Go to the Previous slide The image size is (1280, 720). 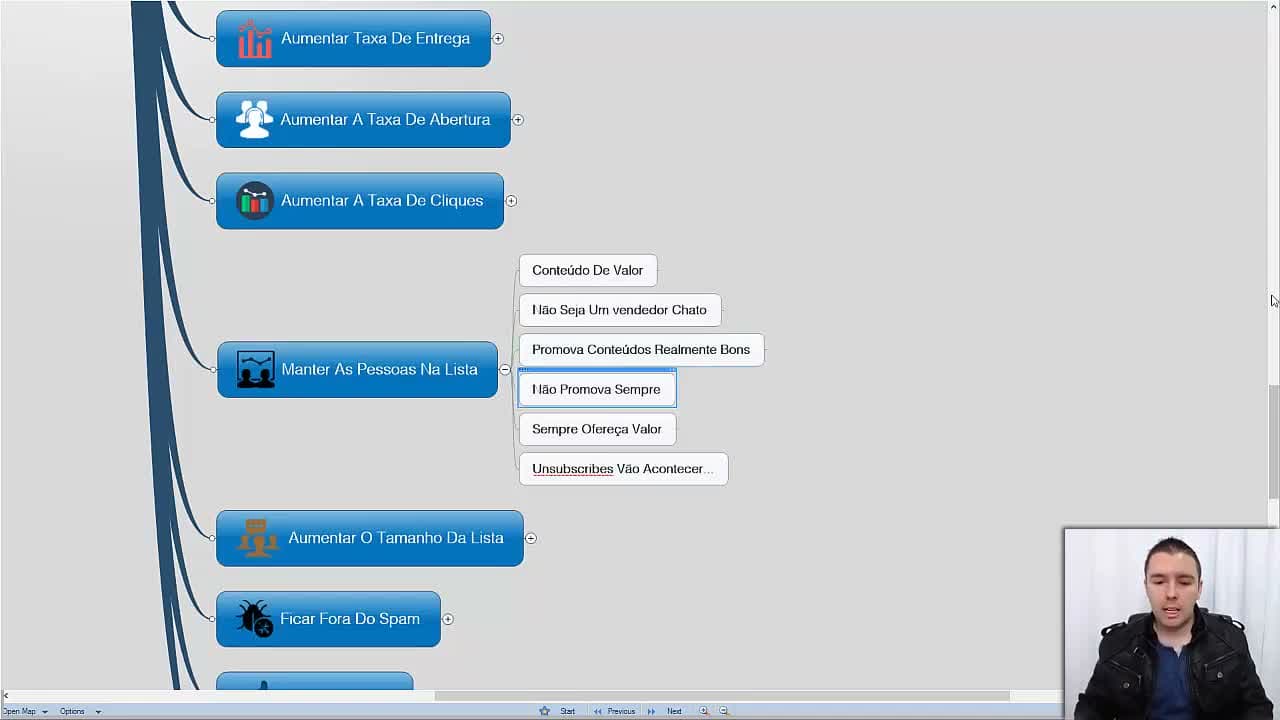(x=621, y=711)
